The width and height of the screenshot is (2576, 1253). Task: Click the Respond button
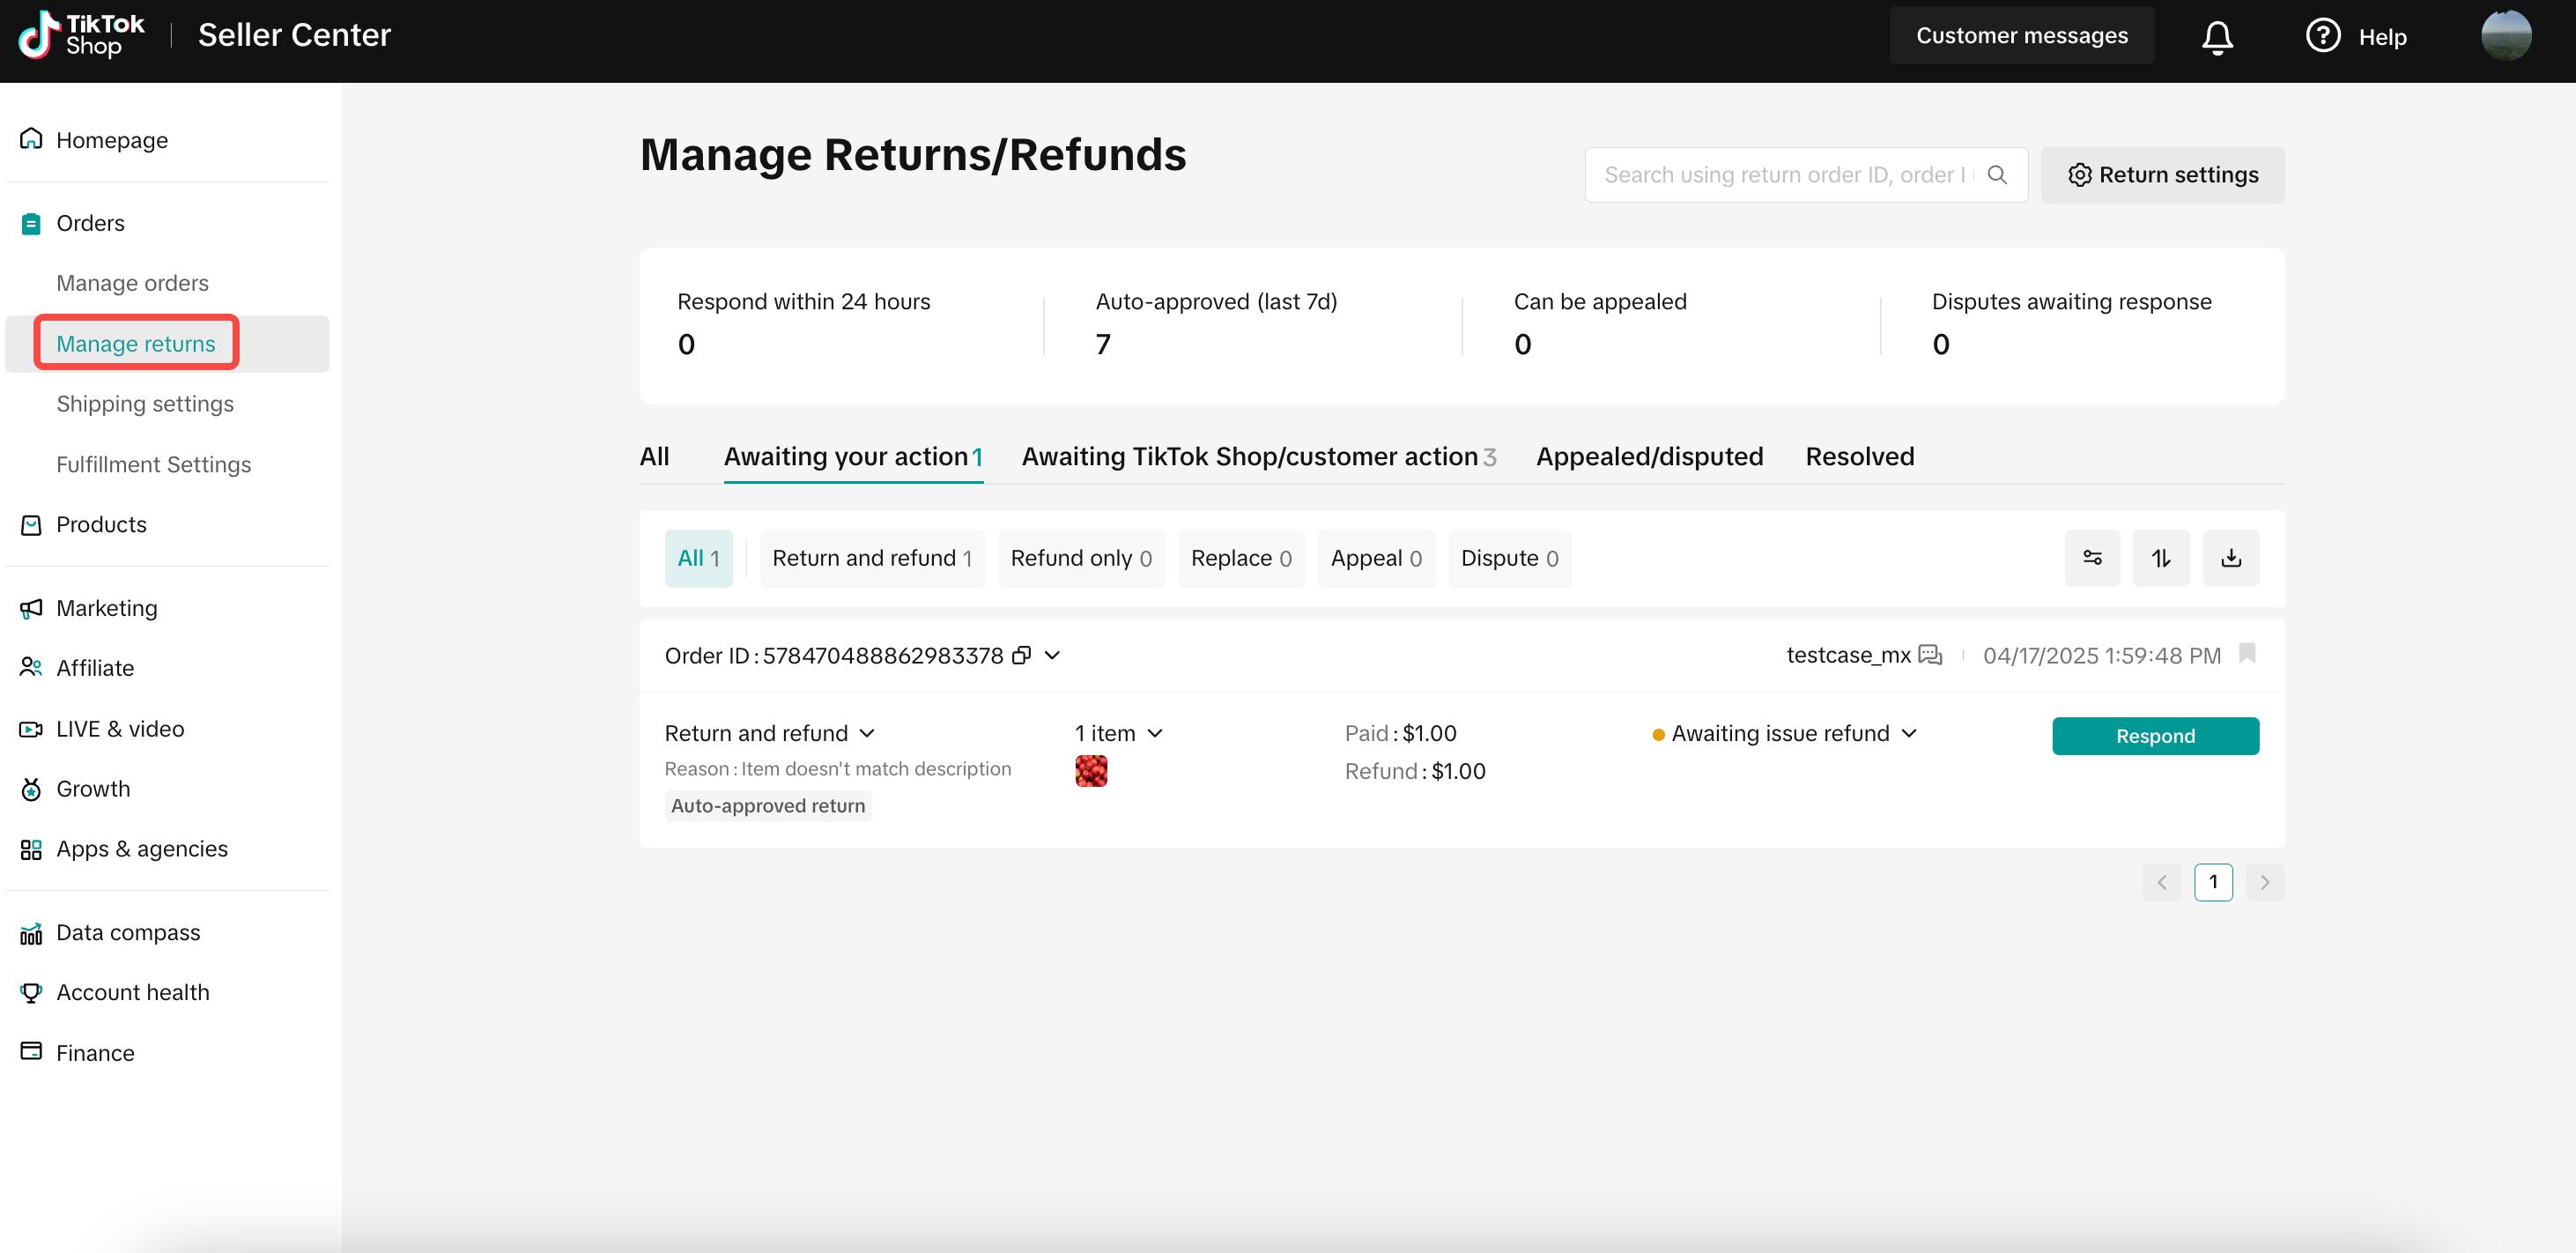tap(2155, 736)
